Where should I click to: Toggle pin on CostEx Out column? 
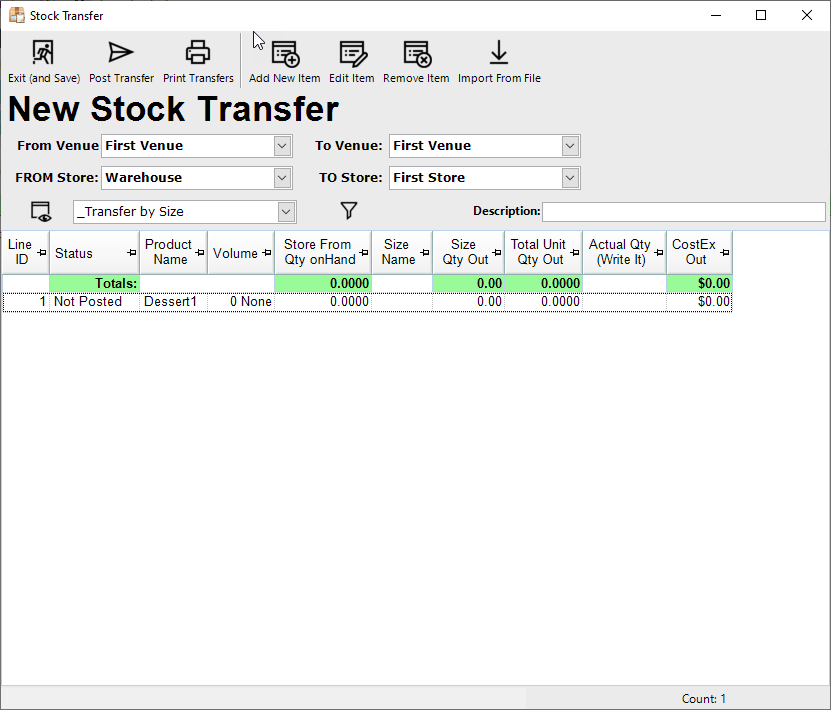pyautogui.click(x=725, y=253)
